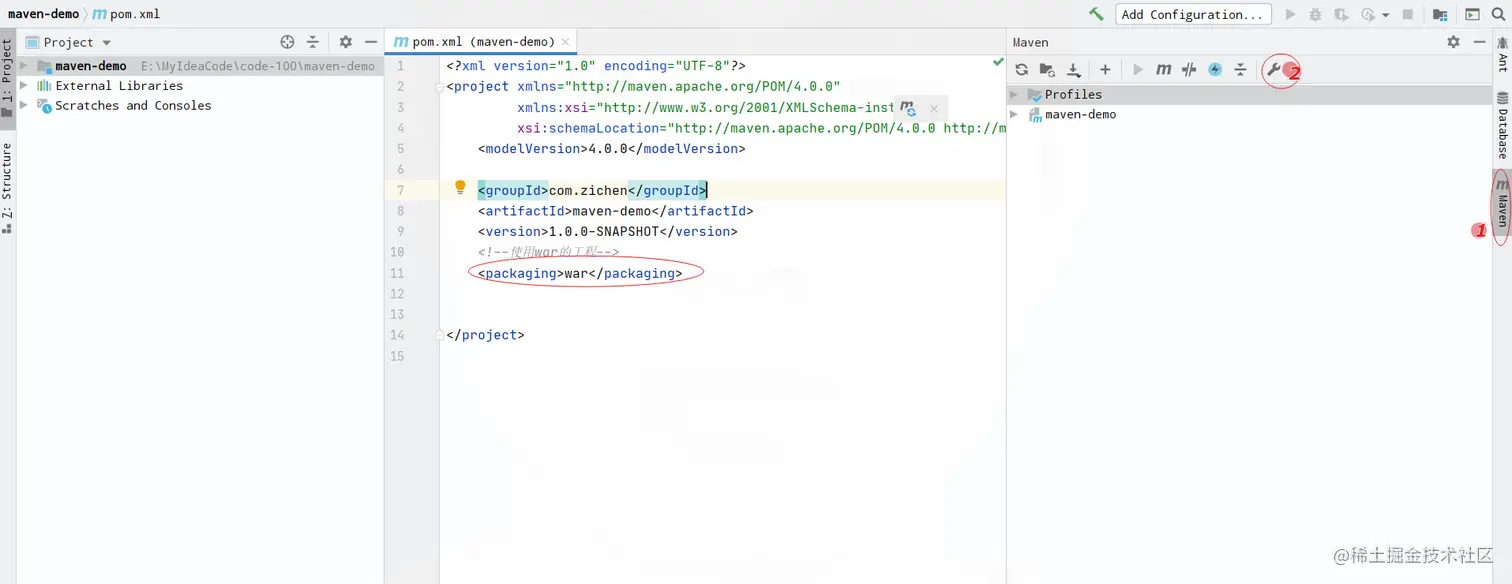
Task: Click Reimport All Maven Projects icon
Action: coord(1021,69)
